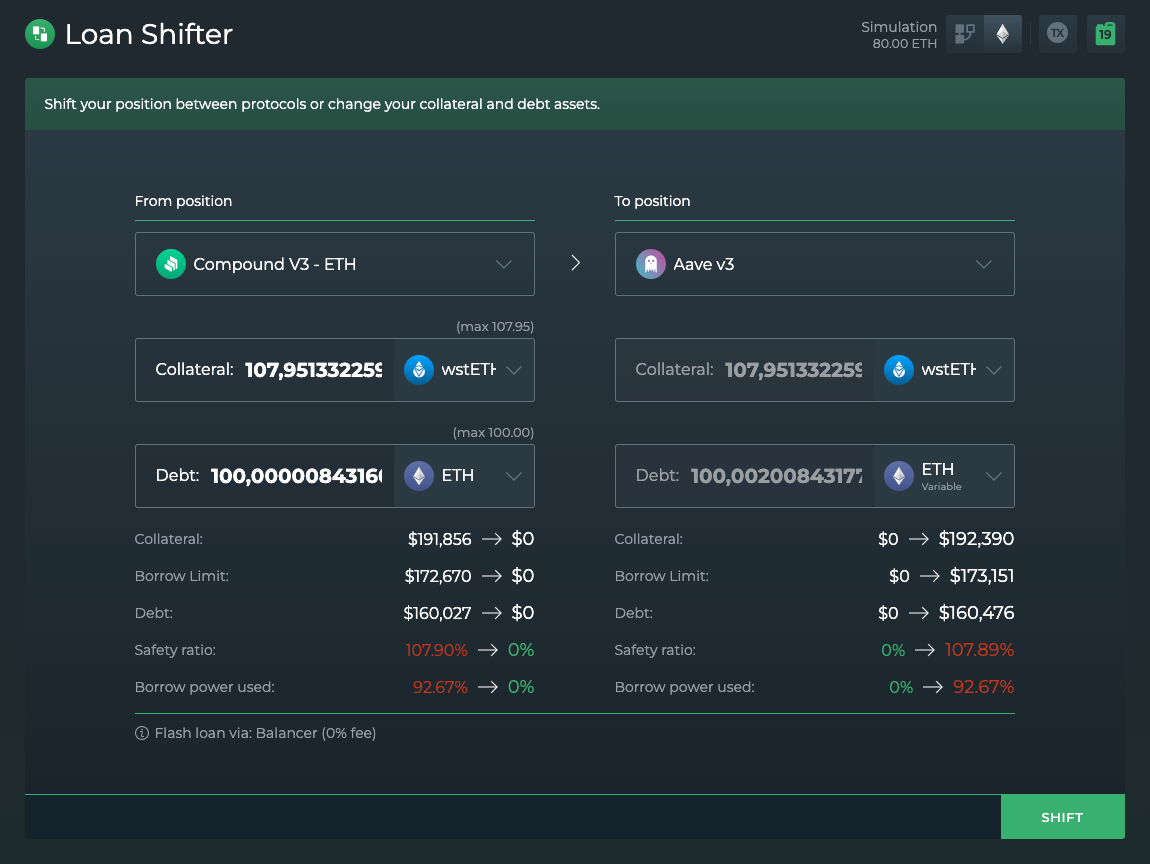
Task: Click the ETH token icon in To debt
Action: pyautogui.click(x=898, y=475)
